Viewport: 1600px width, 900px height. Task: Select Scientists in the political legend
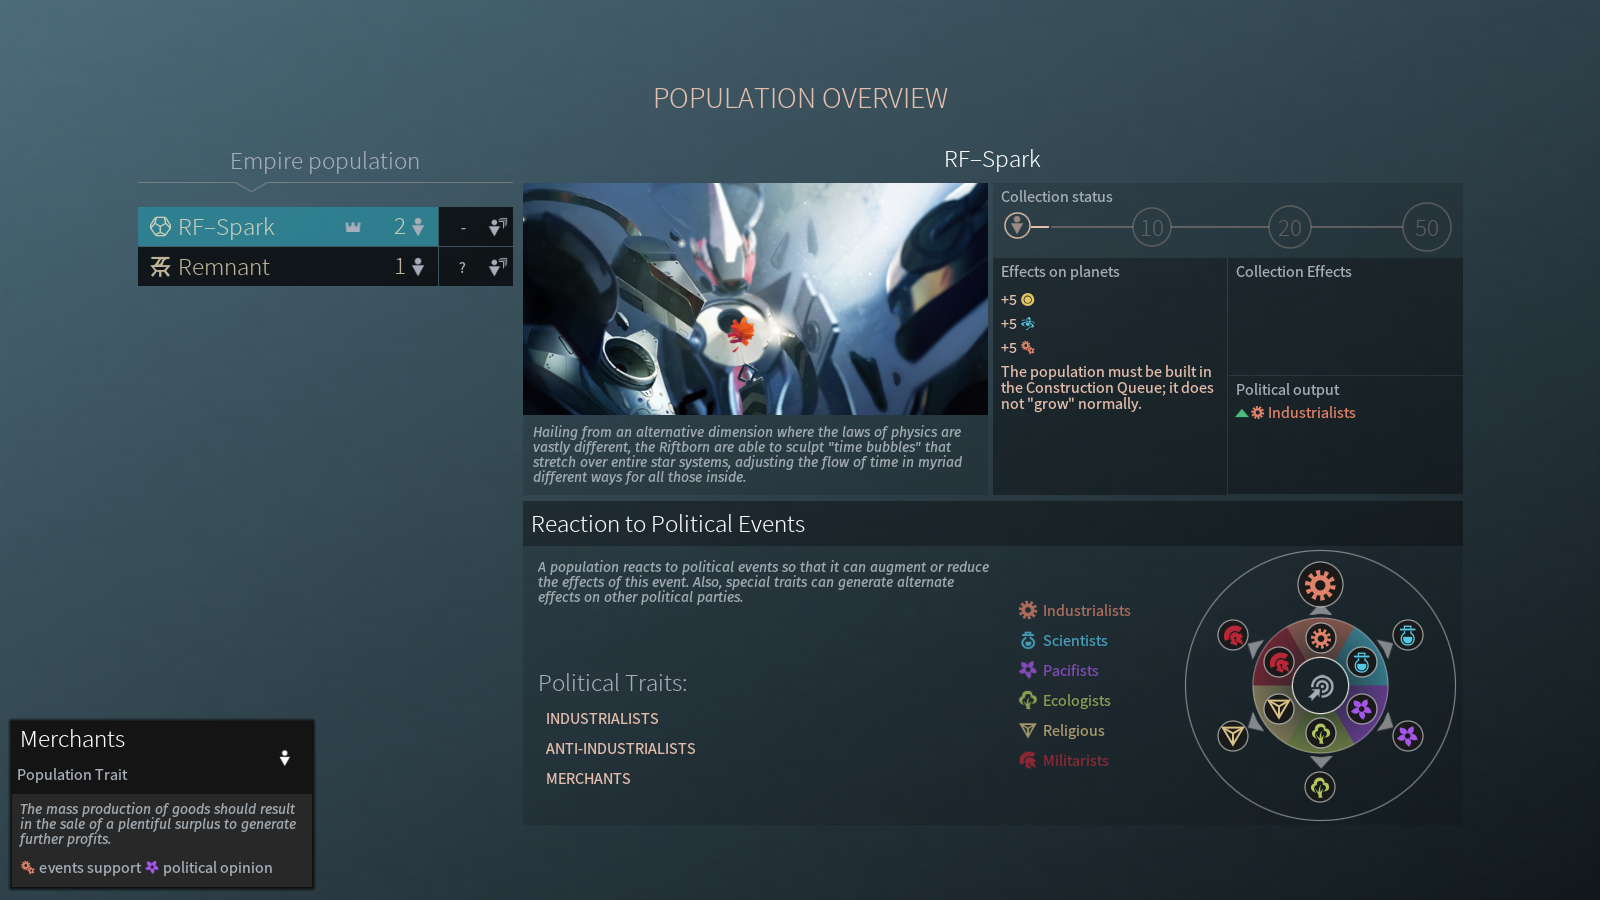tap(1063, 640)
